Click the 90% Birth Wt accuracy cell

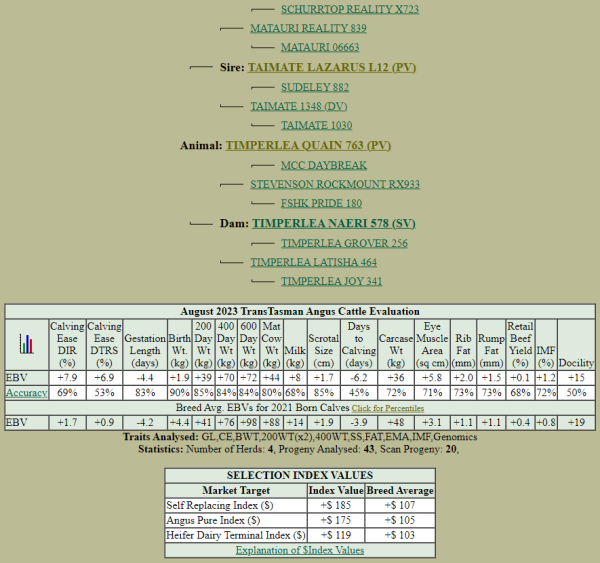click(x=179, y=393)
